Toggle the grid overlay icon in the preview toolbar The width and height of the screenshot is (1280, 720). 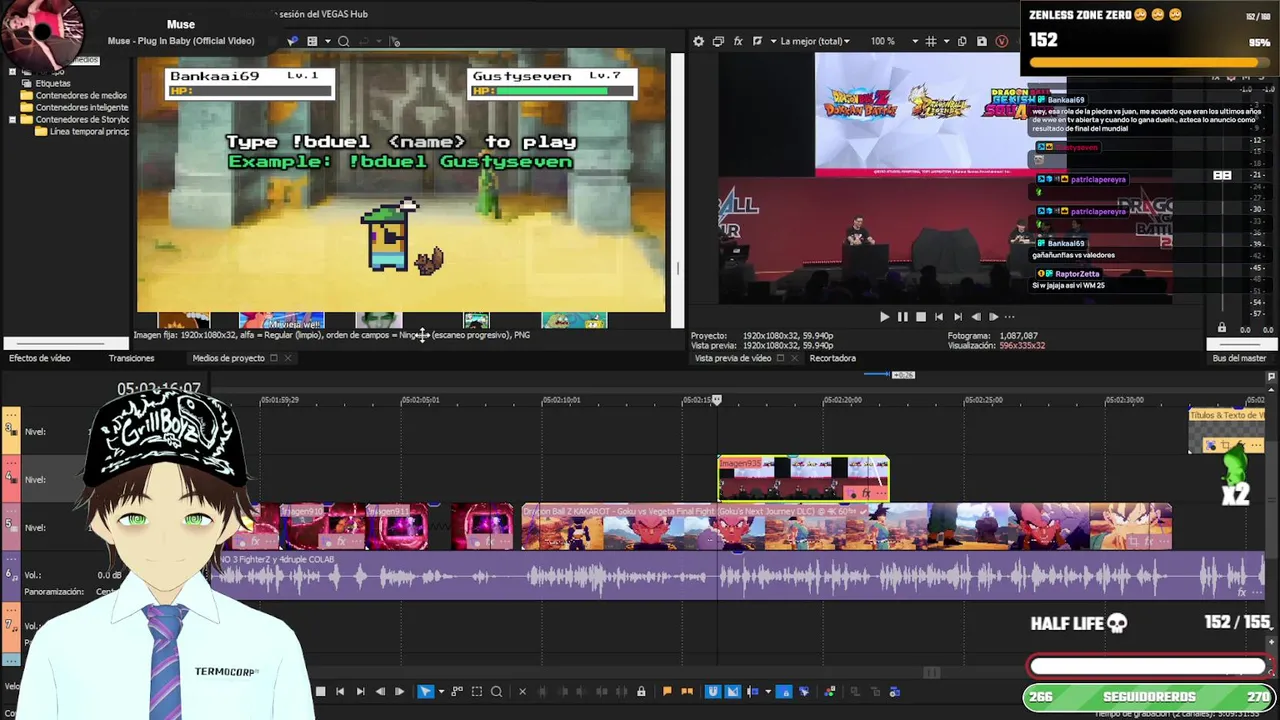(x=931, y=41)
